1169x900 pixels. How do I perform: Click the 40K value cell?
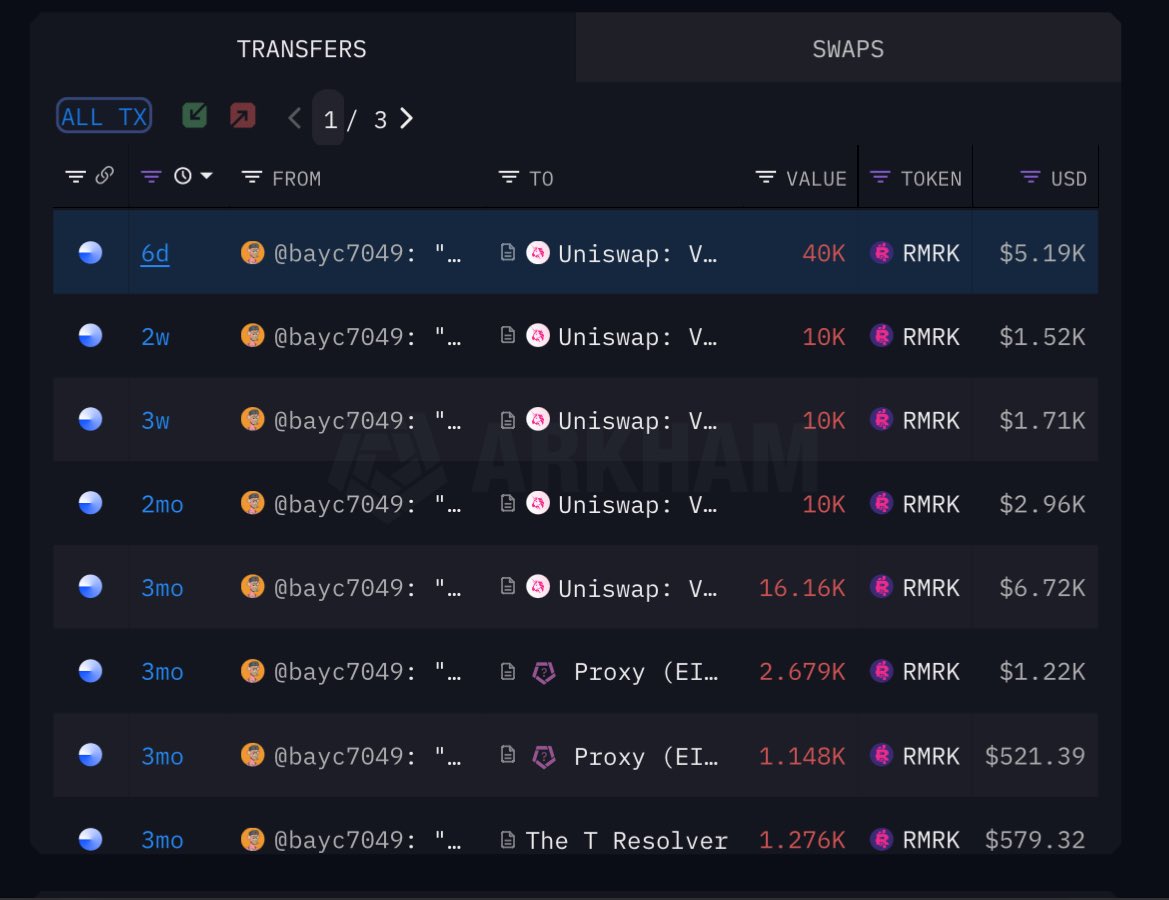(823, 254)
